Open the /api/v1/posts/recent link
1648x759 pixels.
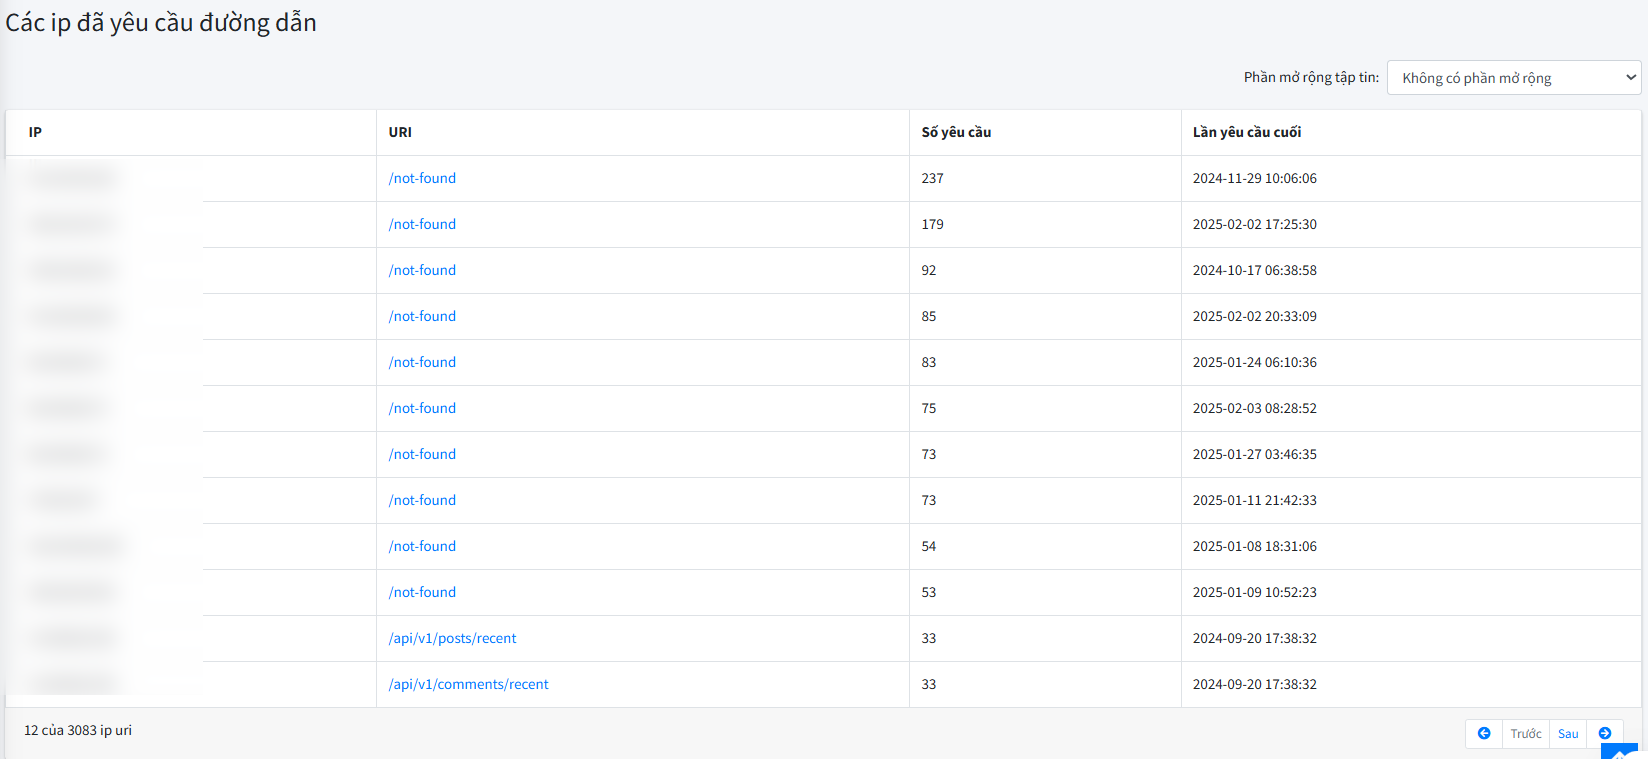pos(452,638)
